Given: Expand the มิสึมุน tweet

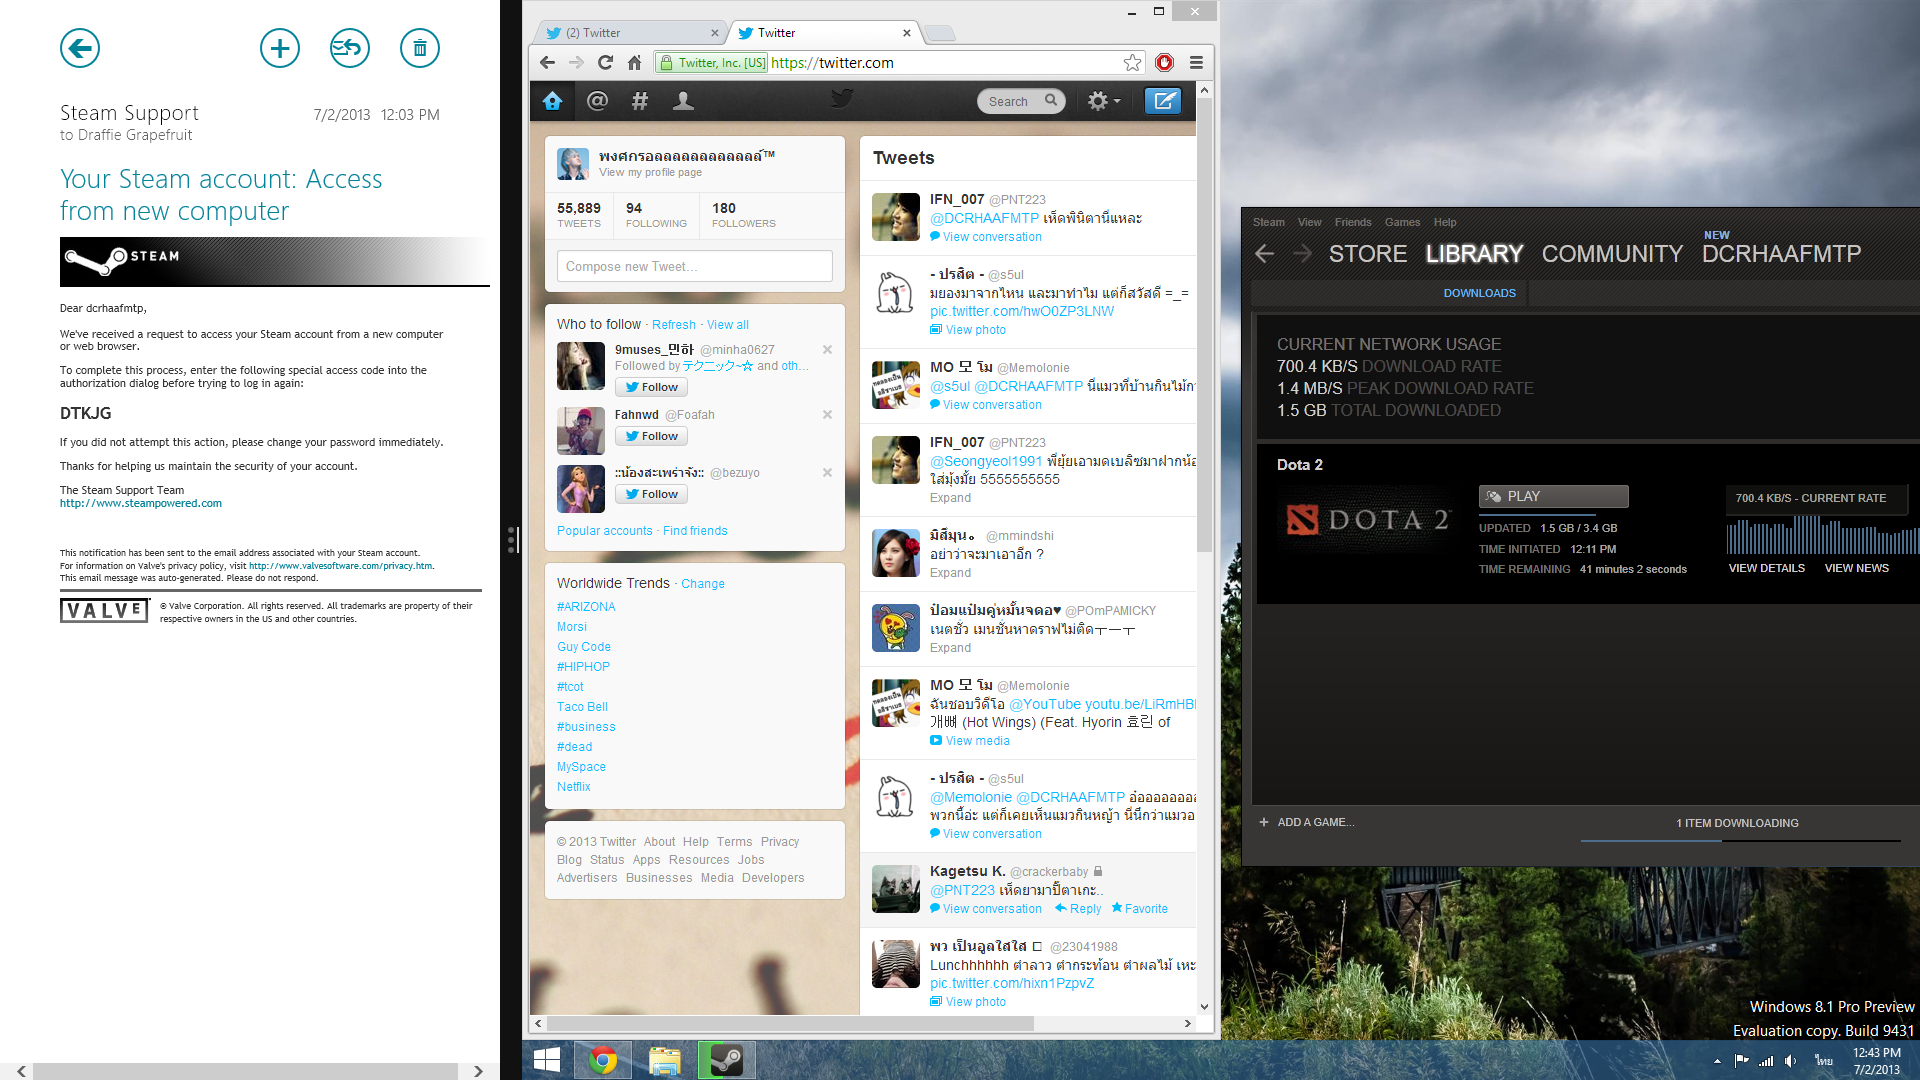Looking at the screenshot, I should click(950, 573).
